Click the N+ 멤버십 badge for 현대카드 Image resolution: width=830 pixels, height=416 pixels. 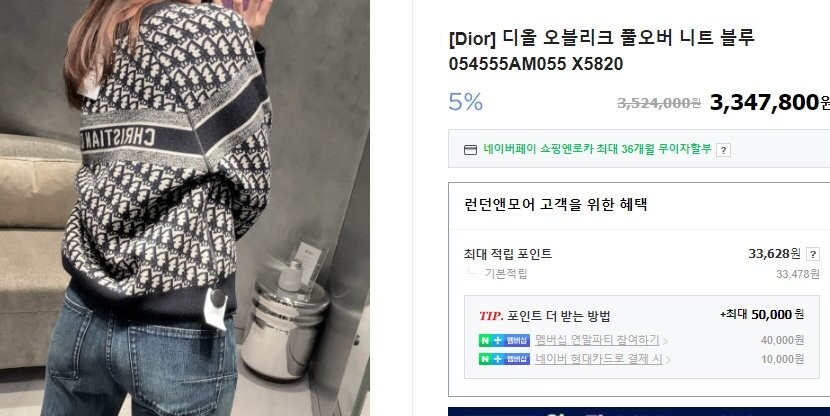coord(504,359)
